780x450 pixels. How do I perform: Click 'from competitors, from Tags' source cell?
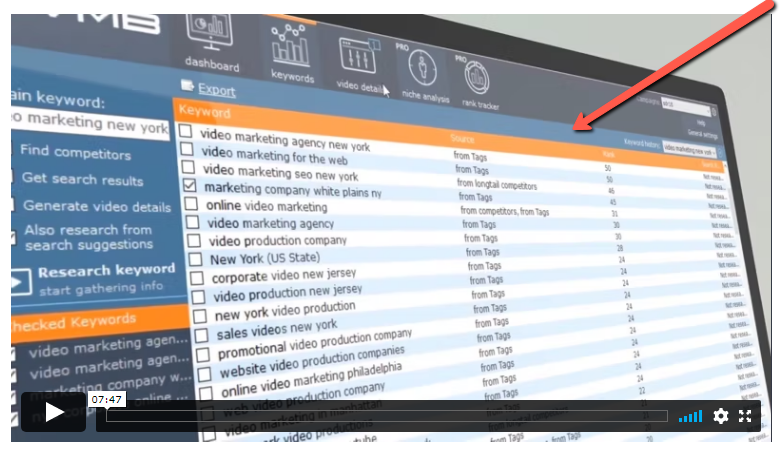point(504,211)
